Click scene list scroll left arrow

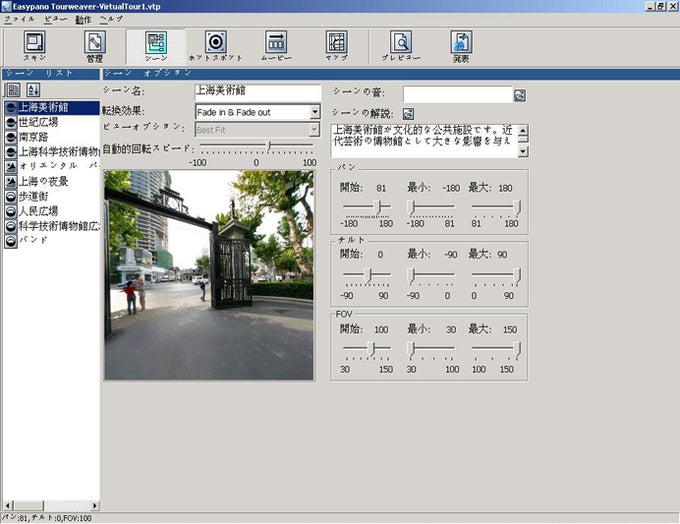pos(7,505)
